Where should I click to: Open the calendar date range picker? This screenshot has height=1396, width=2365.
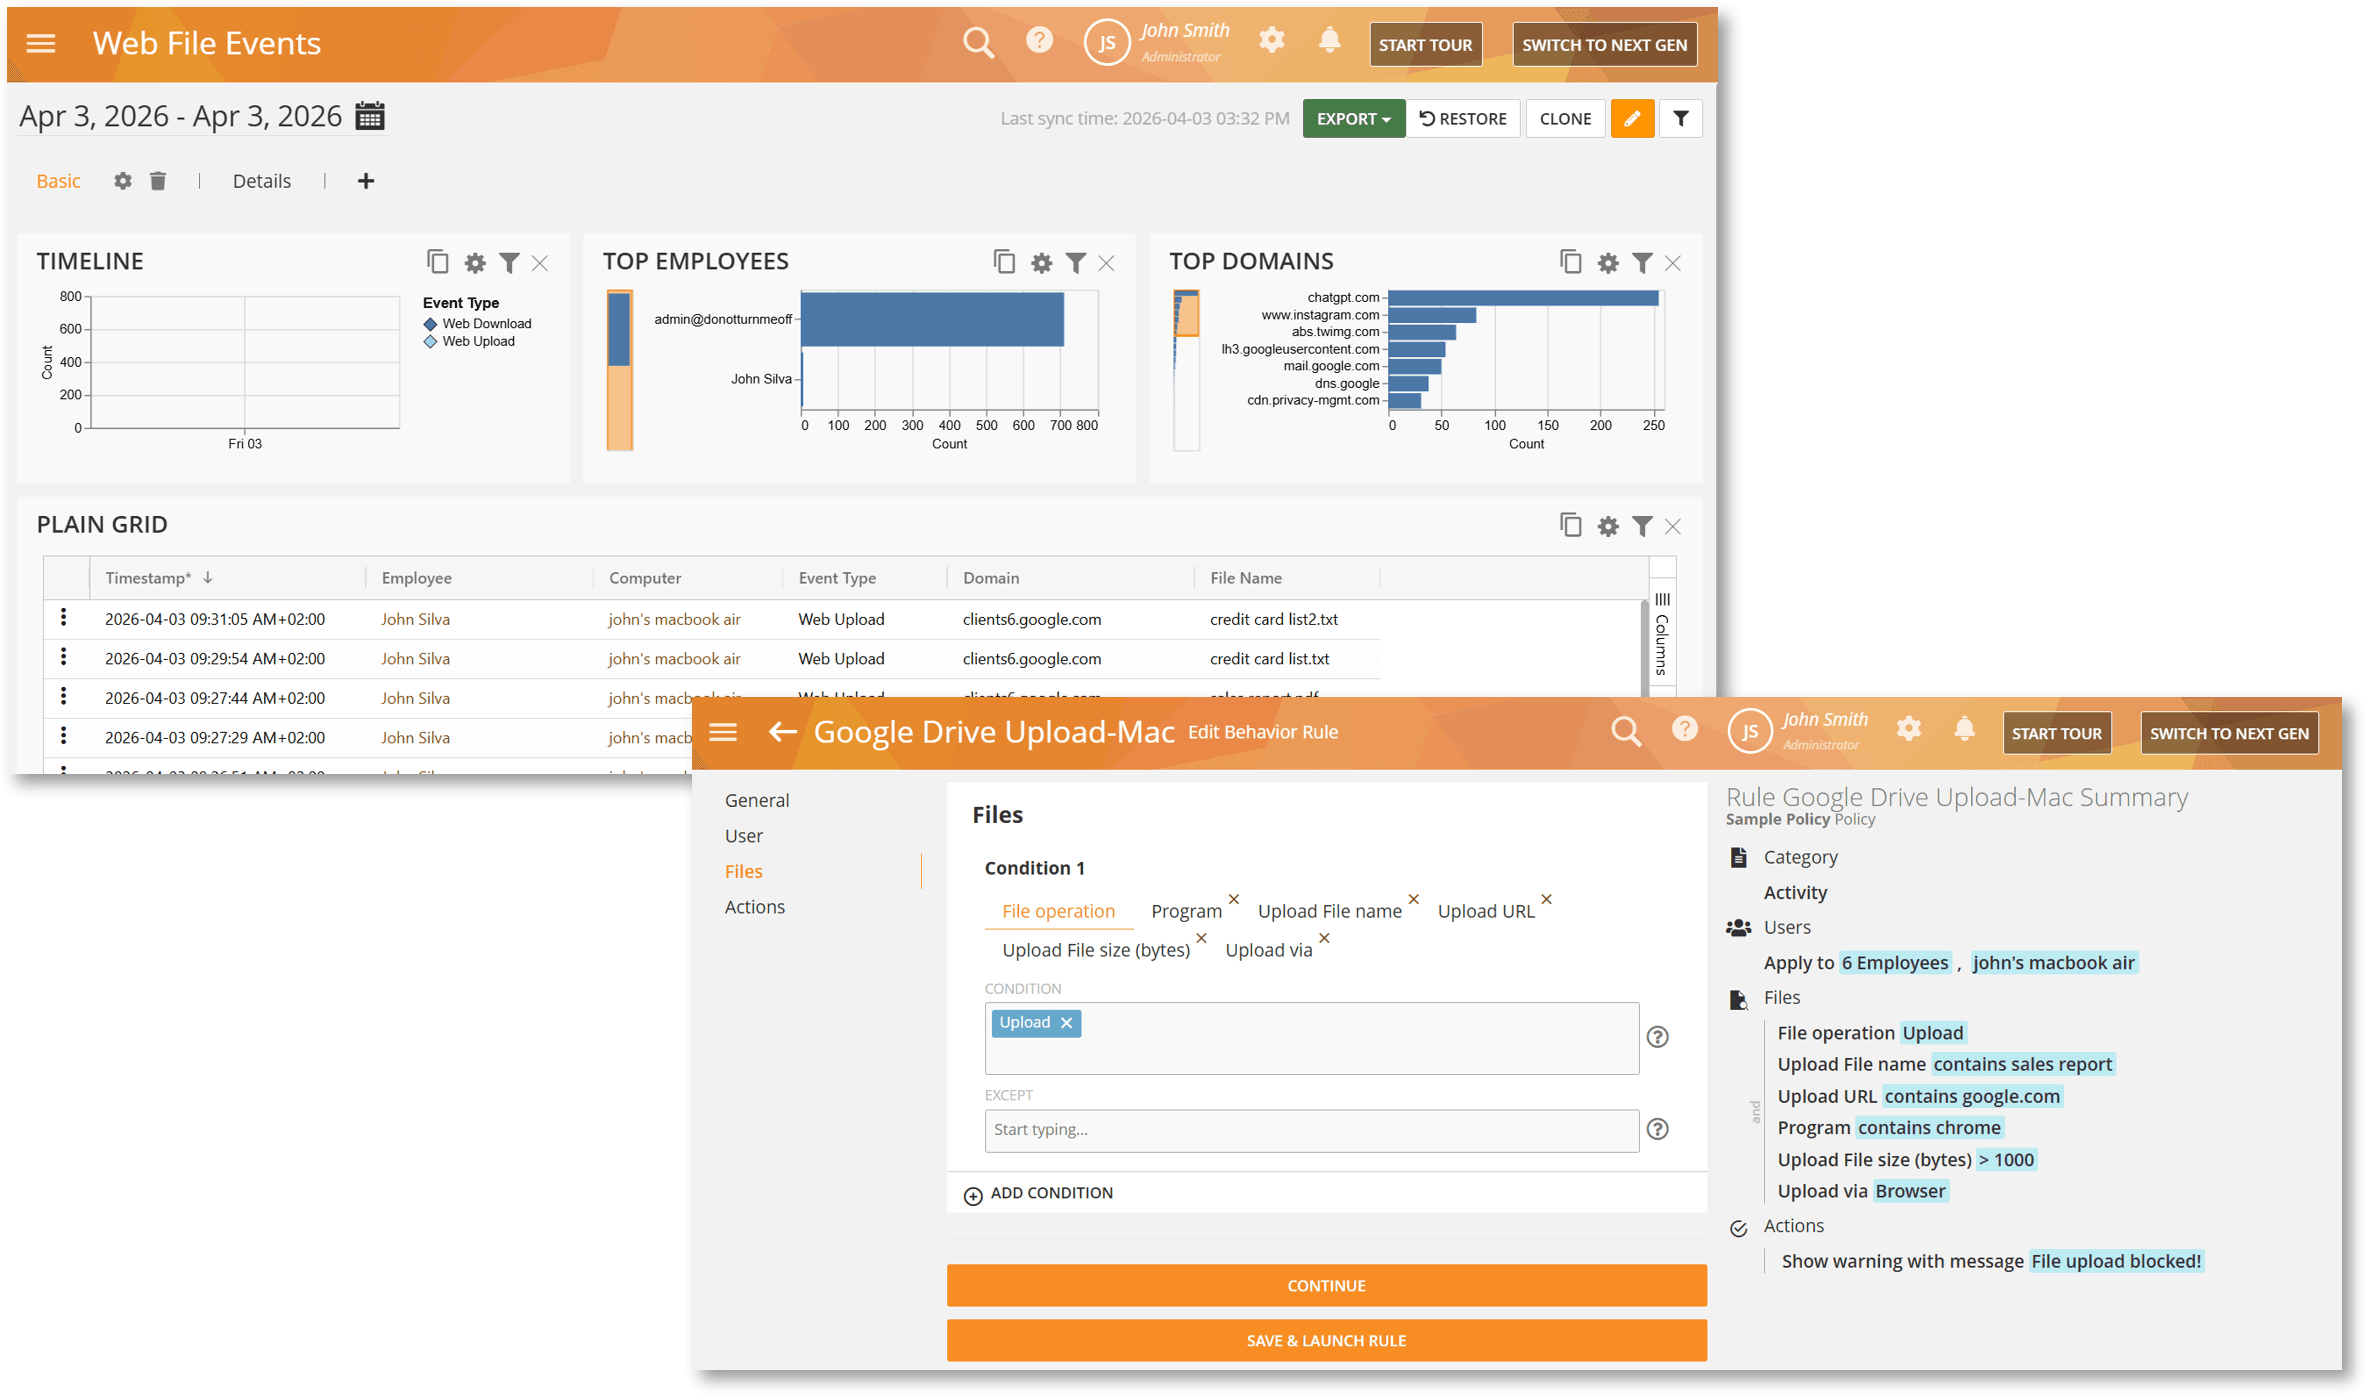(x=370, y=116)
